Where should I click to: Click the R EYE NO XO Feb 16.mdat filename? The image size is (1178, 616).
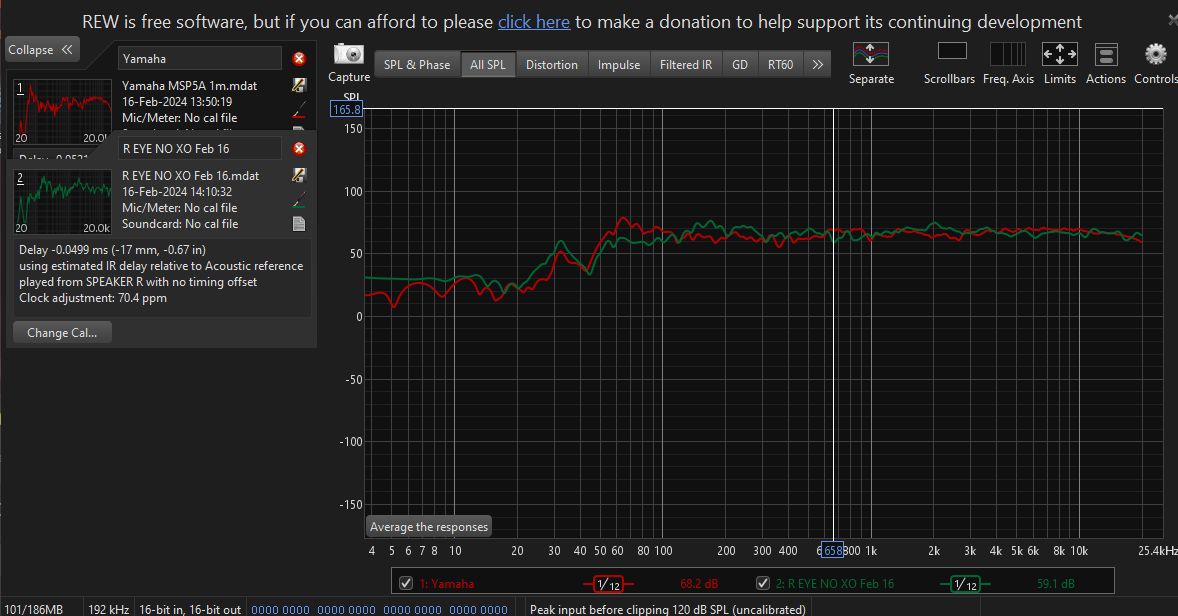pyautogui.click(x=191, y=176)
